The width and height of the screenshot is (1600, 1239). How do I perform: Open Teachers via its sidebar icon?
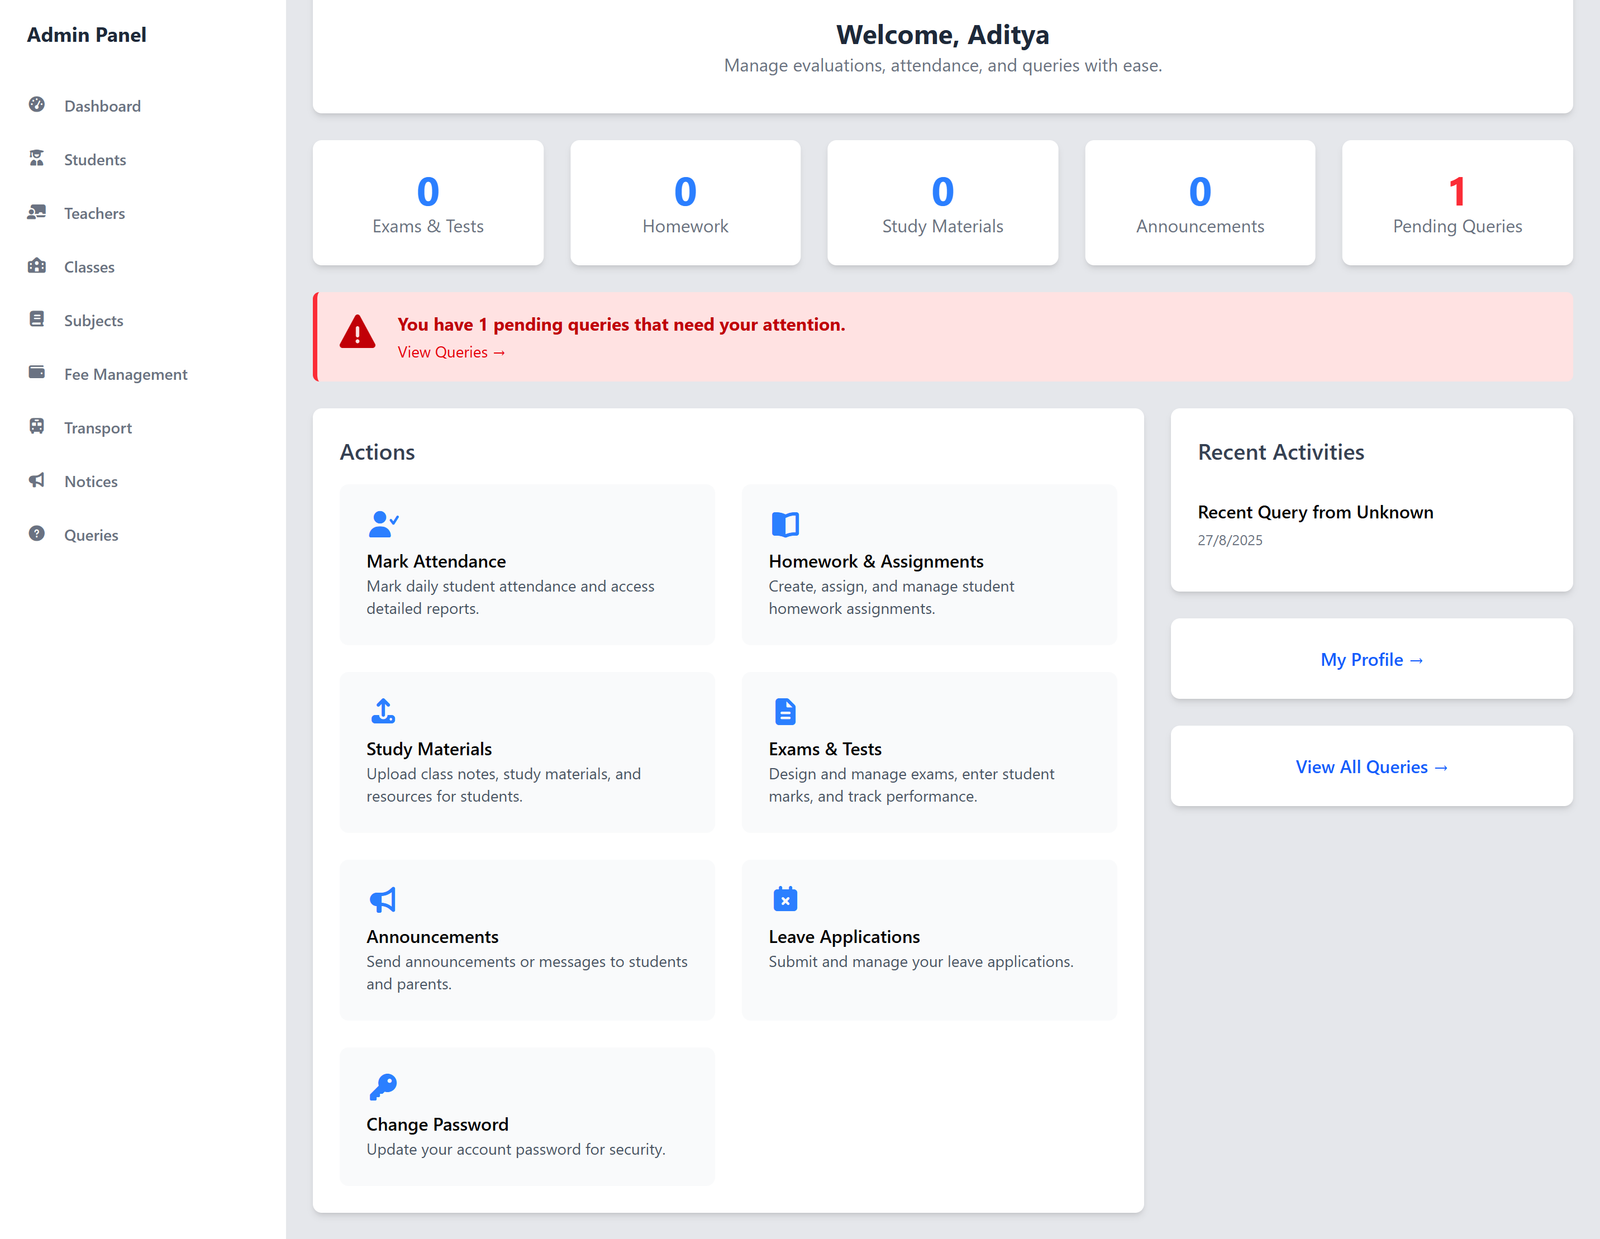37,213
